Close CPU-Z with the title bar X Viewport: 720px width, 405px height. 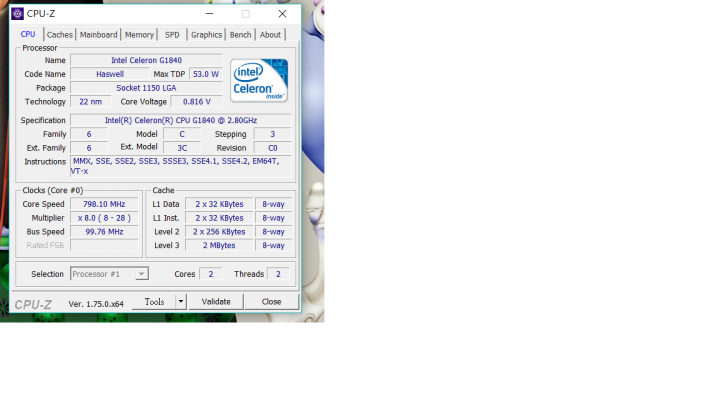(x=282, y=14)
